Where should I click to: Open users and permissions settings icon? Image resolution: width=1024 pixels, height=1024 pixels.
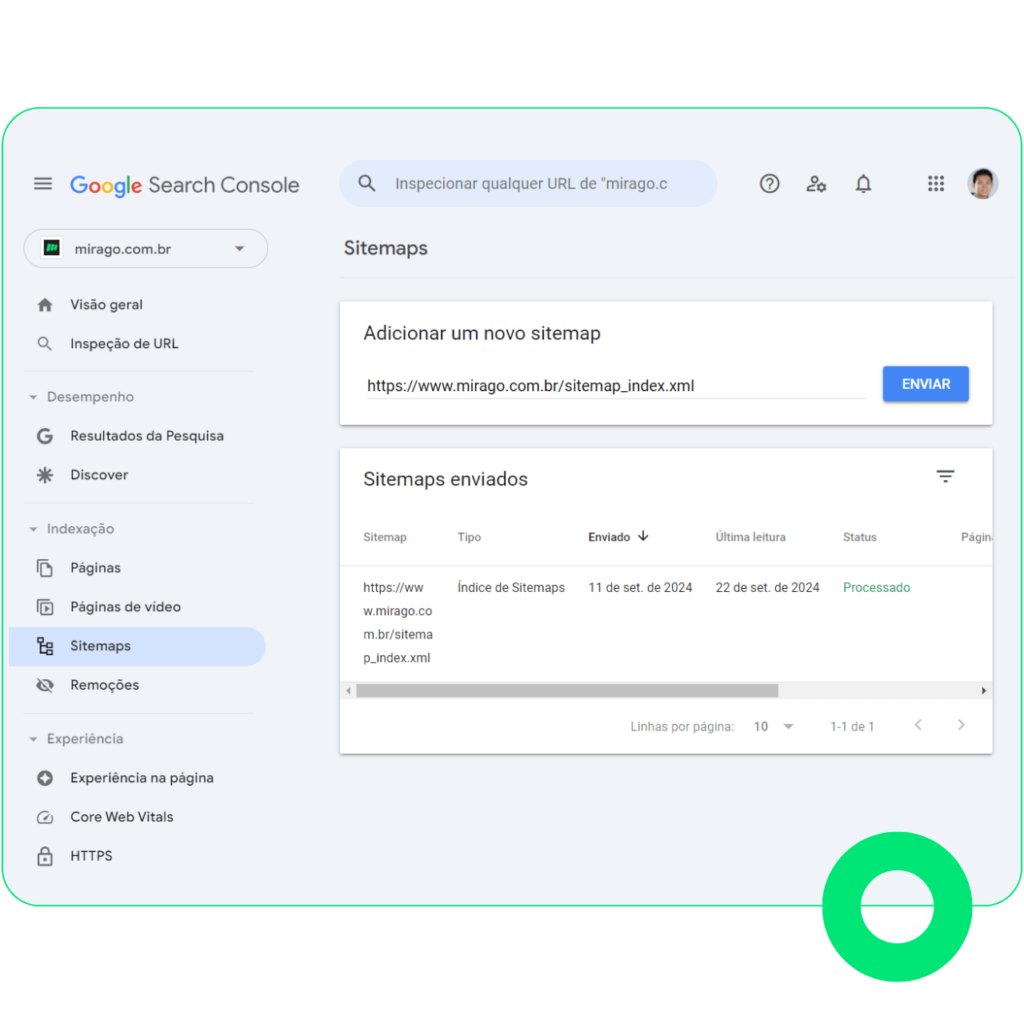coord(816,184)
